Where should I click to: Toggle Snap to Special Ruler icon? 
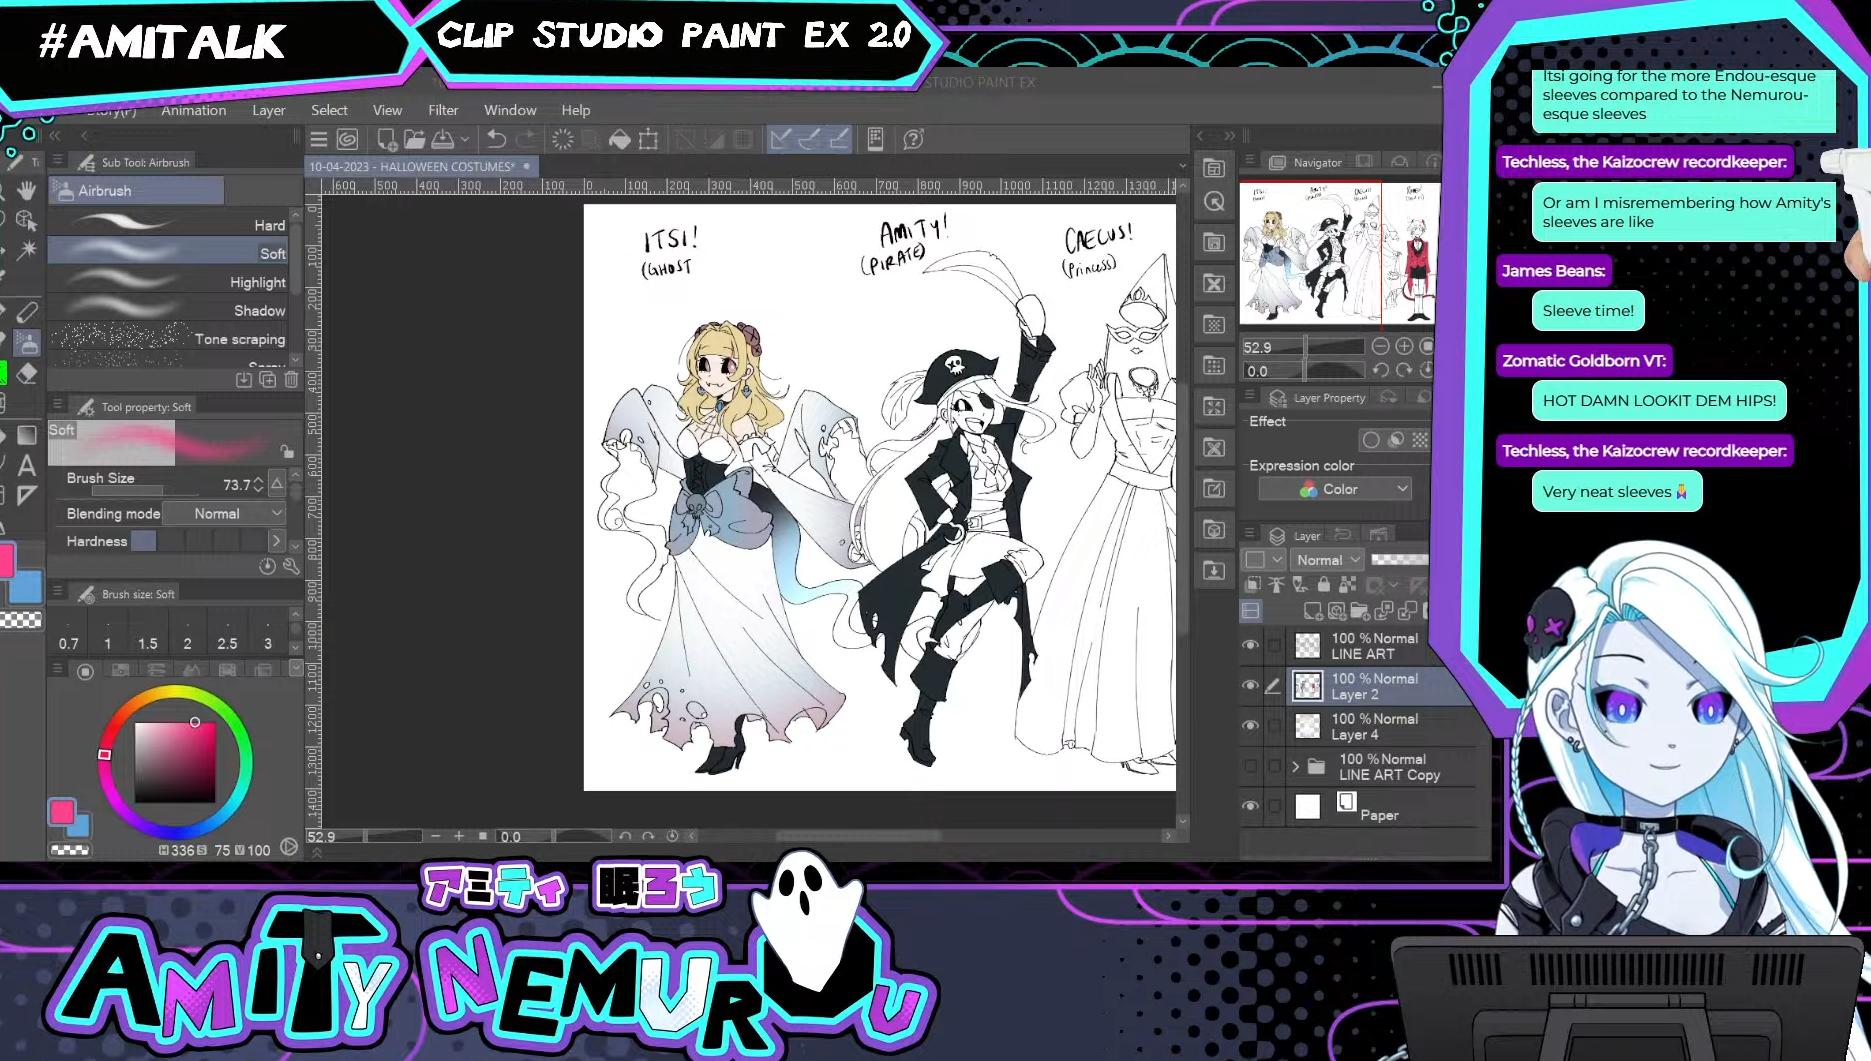click(809, 139)
